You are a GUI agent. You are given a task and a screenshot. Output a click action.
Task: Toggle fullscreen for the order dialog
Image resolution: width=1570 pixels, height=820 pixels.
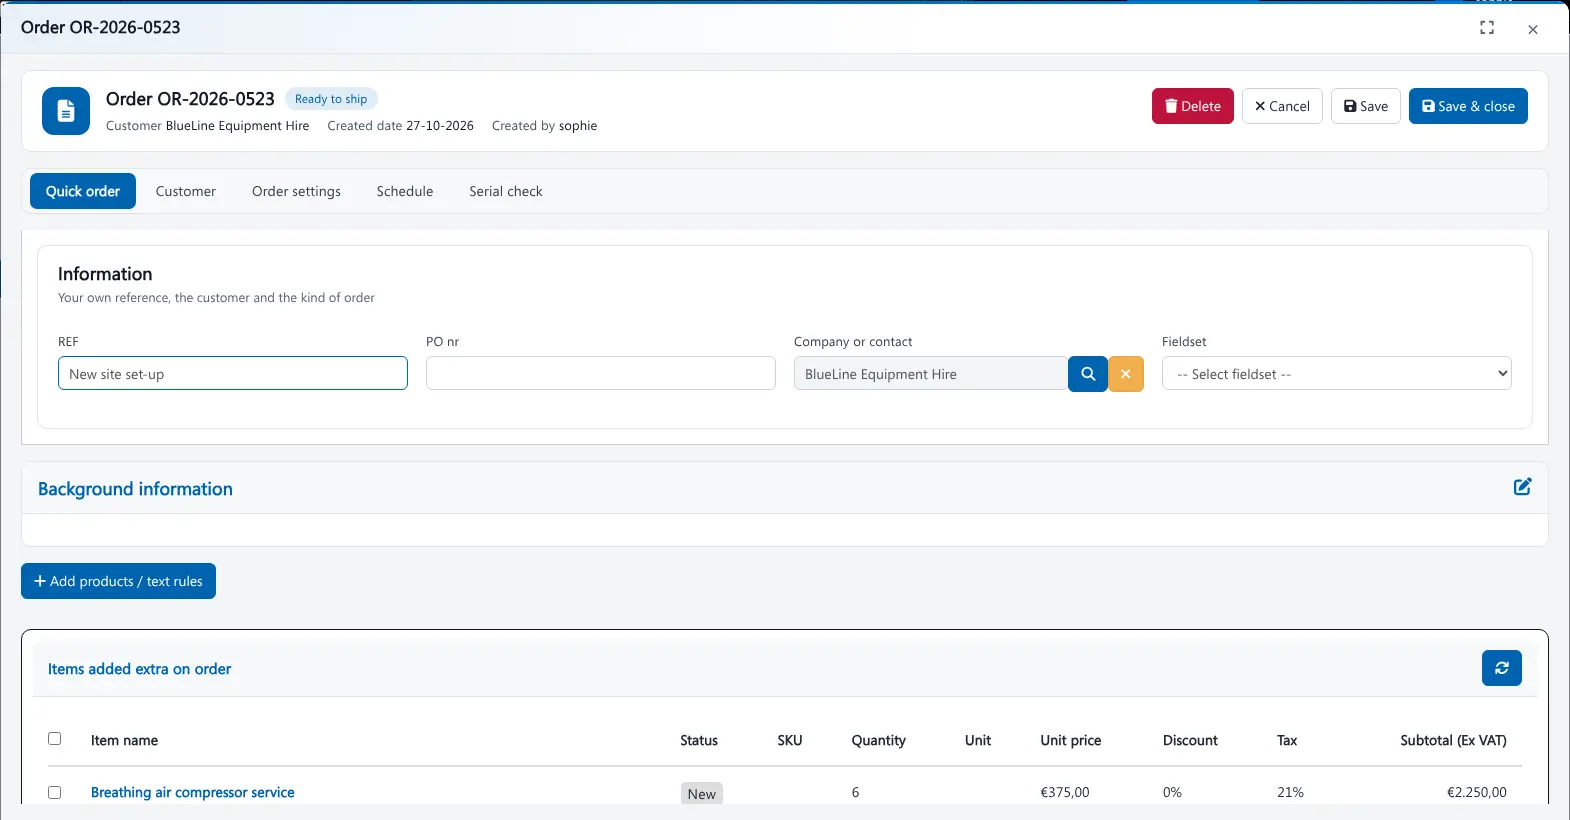click(x=1487, y=28)
